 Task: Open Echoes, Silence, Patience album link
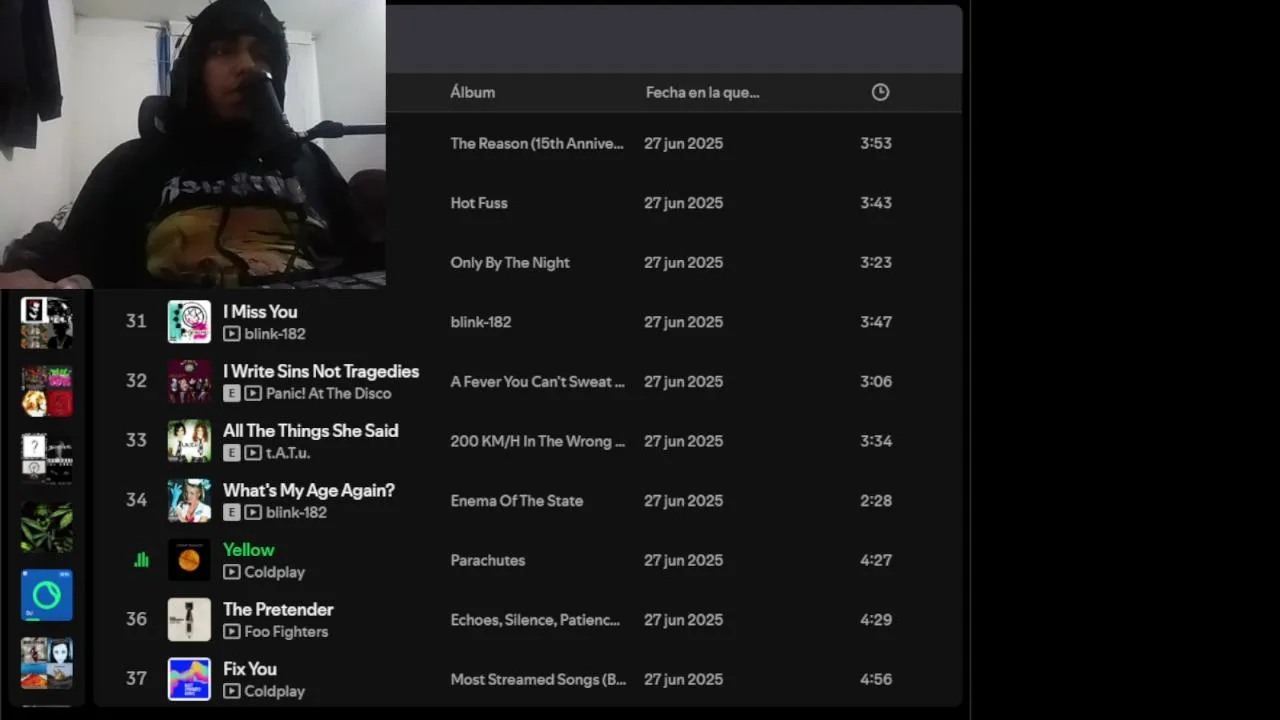pyautogui.click(x=535, y=619)
